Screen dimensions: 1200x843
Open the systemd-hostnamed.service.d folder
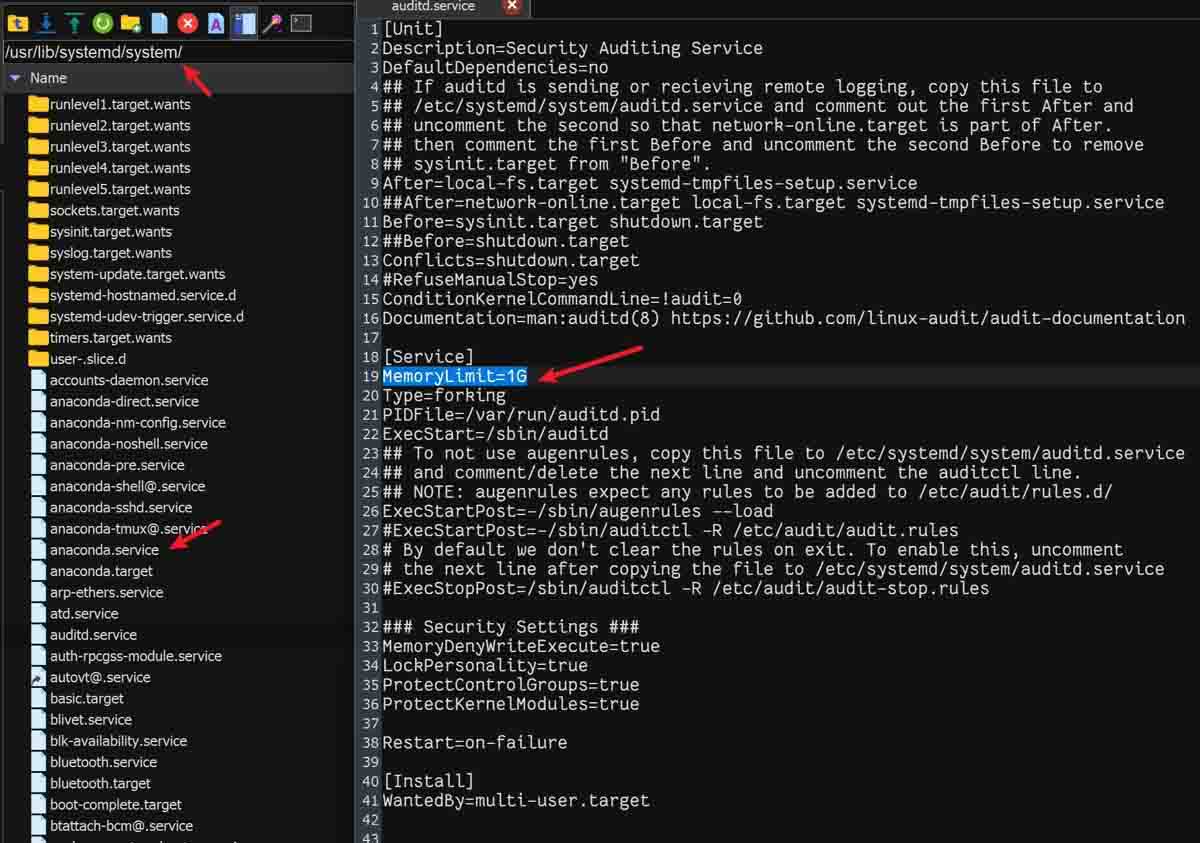(133, 295)
